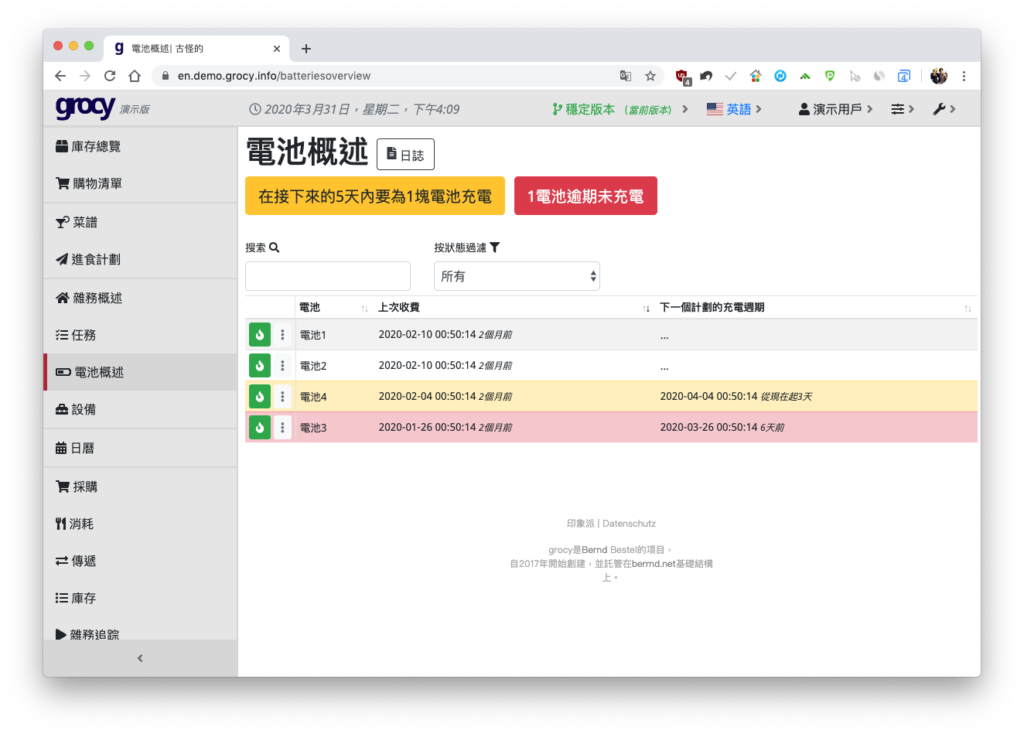The width and height of the screenshot is (1024, 734).
Task: Click the green charge button for 電池2
Action: pos(259,366)
